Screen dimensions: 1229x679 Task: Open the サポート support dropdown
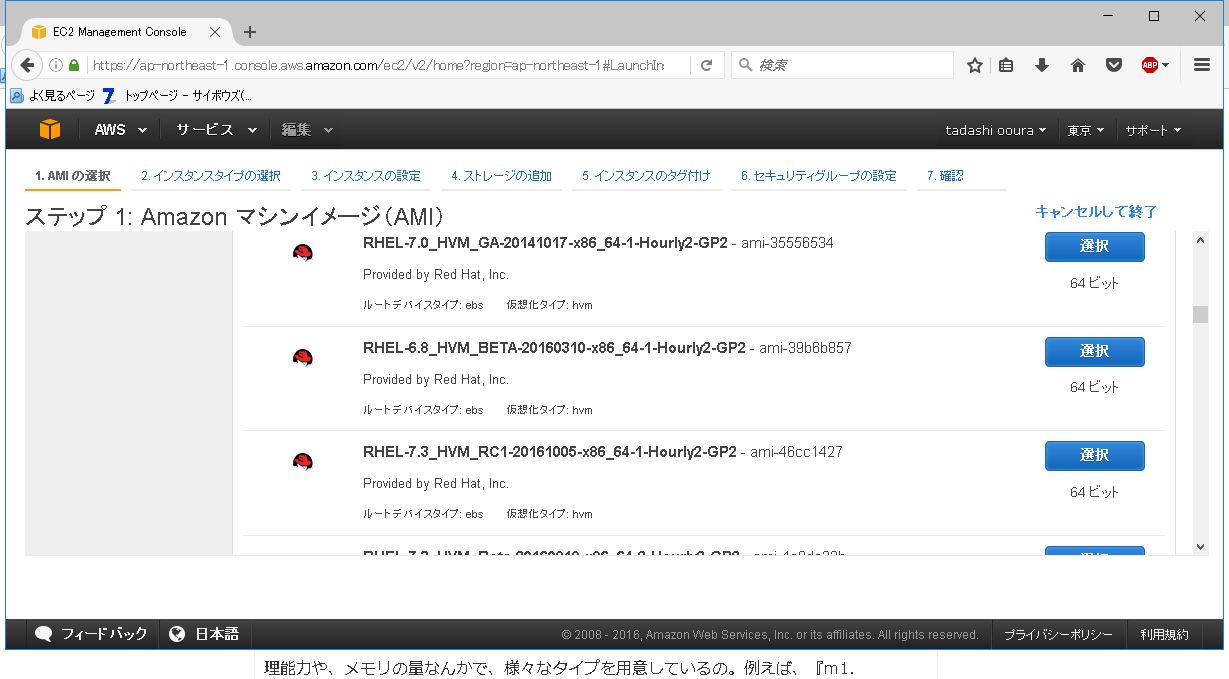pos(1153,130)
